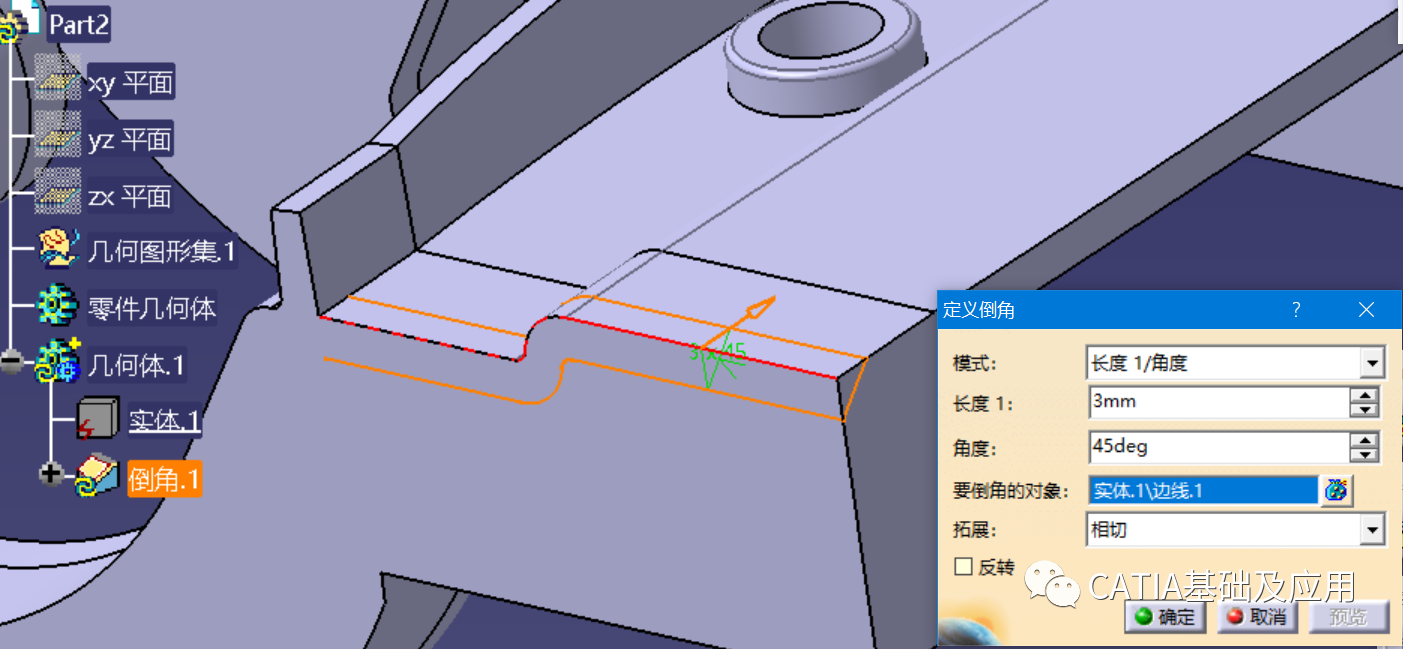Collapse the 几何体.1 tree node
This screenshot has width=1403, height=649.
[12, 363]
